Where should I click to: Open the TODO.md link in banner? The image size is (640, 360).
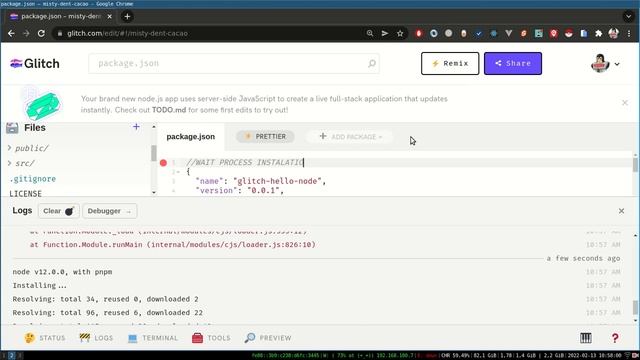point(169,110)
